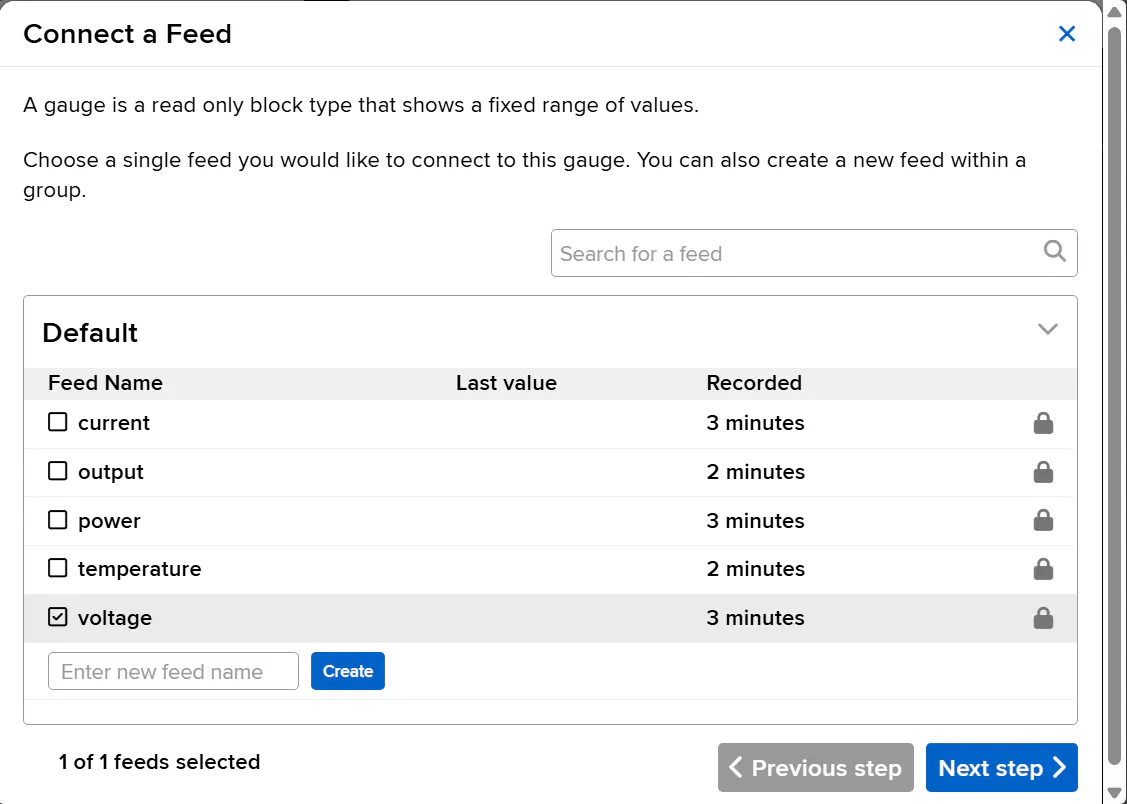Click '2 minutes' in the temperature row
The height and width of the screenshot is (804, 1127).
[x=755, y=569]
